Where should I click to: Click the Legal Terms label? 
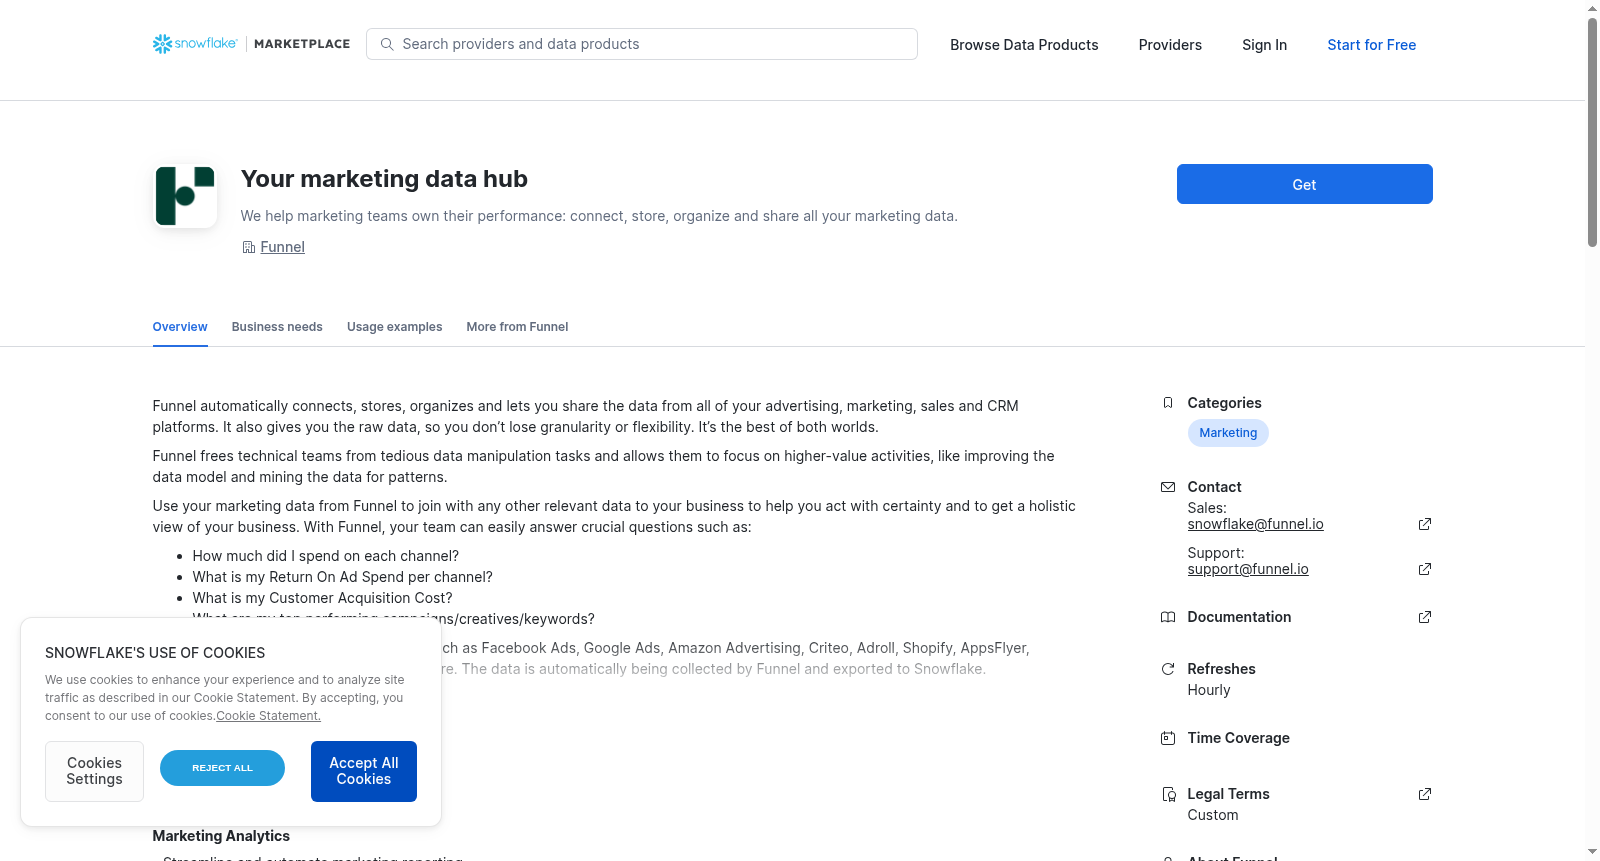[1228, 794]
